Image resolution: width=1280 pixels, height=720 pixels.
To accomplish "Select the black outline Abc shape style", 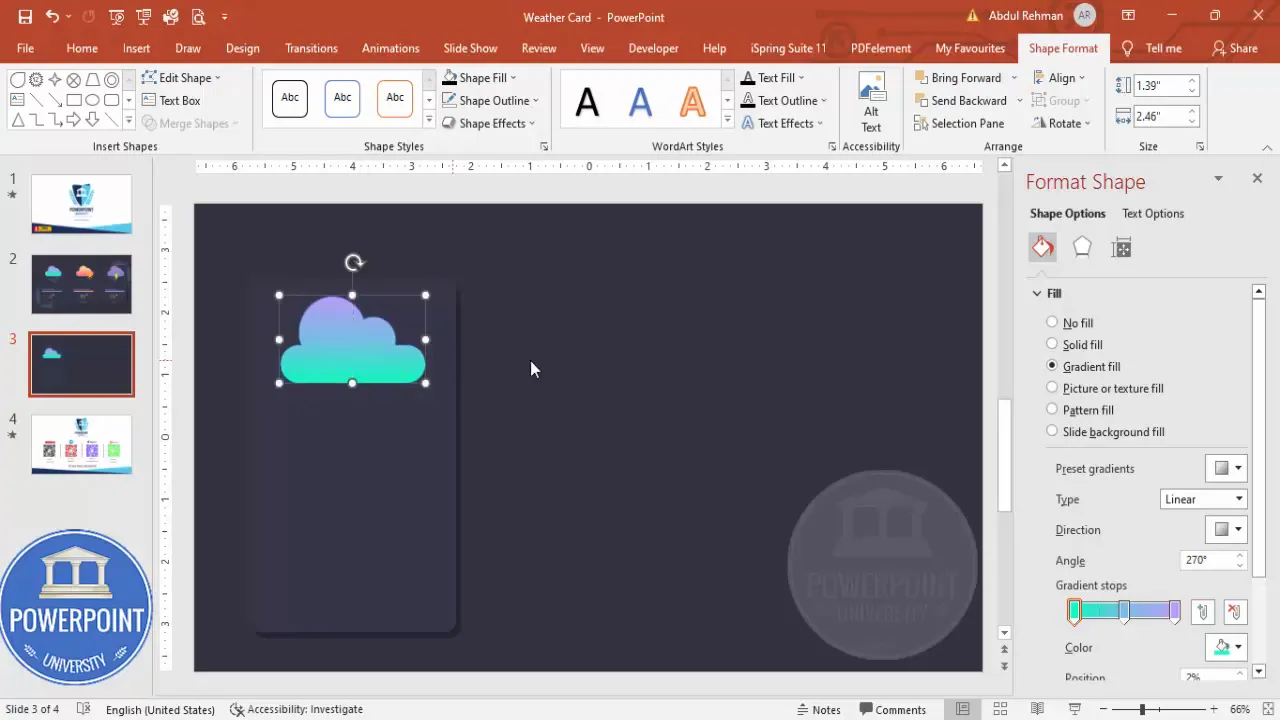I will click(x=290, y=98).
